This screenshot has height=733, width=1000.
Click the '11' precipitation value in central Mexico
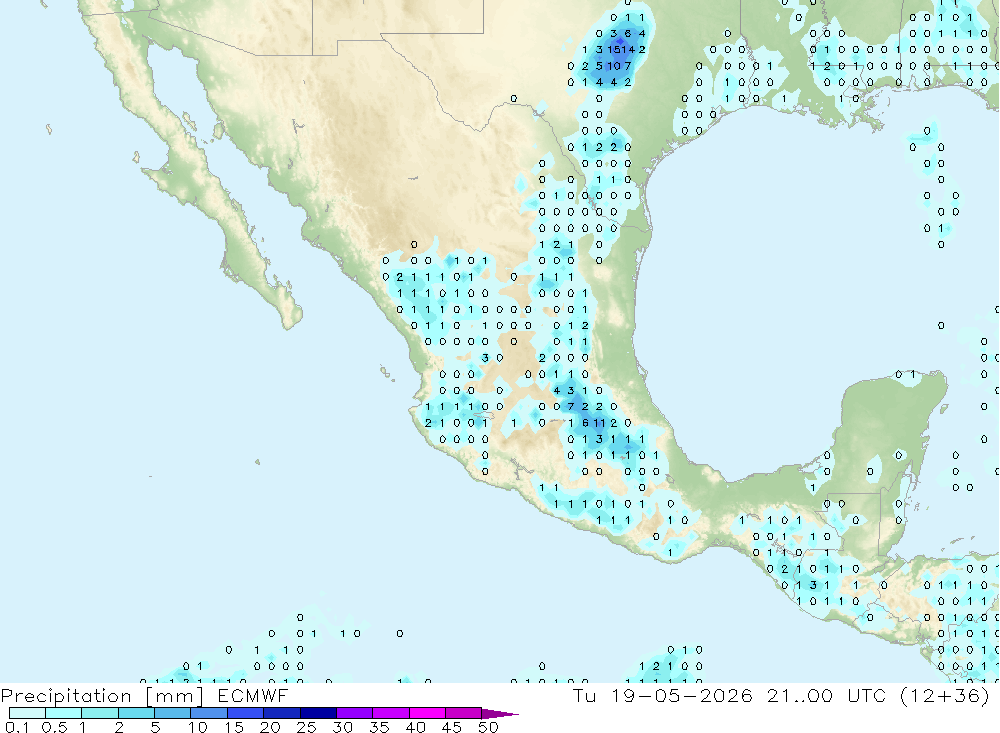pos(599,422)
